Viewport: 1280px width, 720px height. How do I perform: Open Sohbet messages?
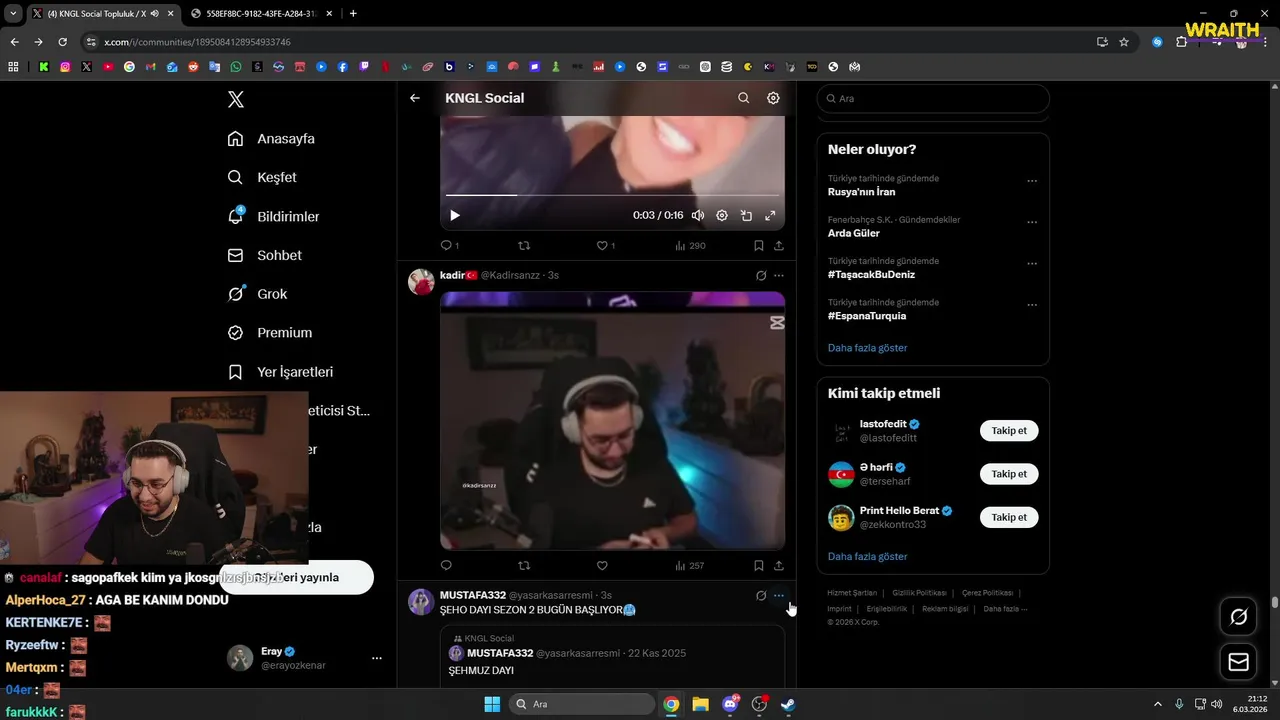[264, 255]
